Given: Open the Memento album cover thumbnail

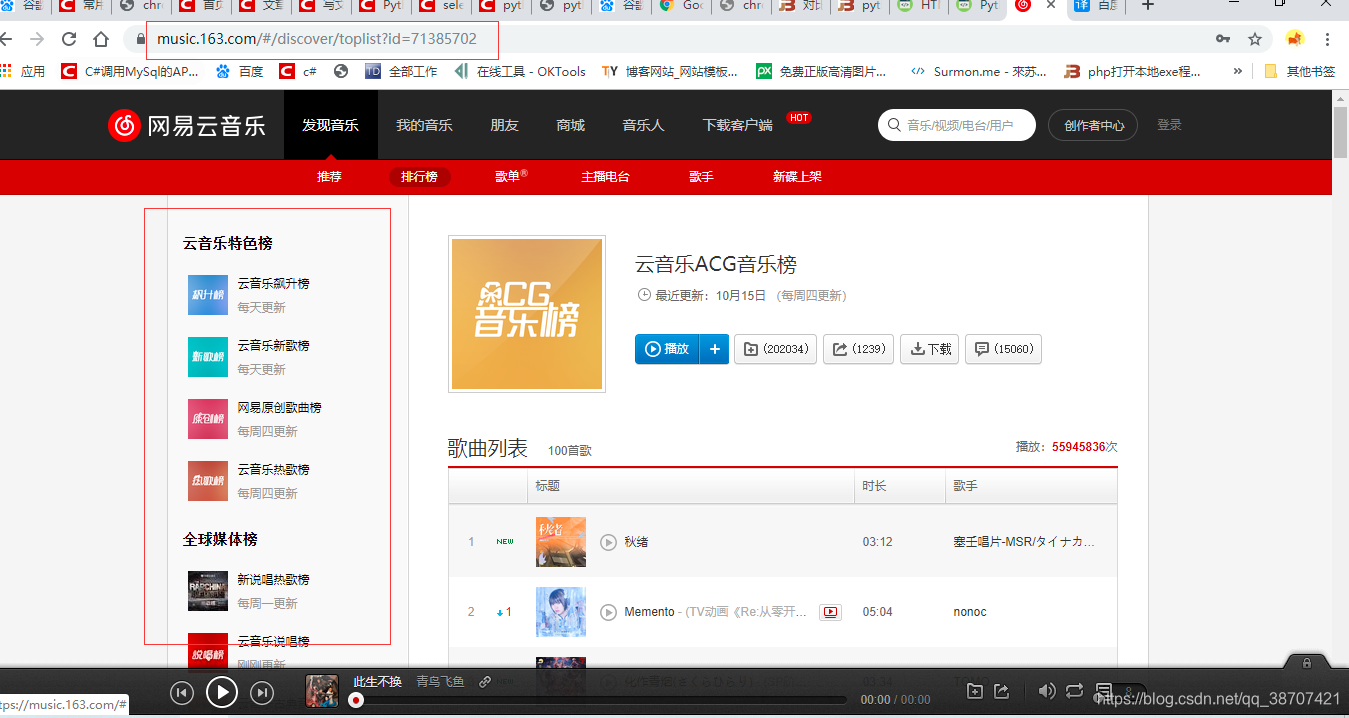Looking at the screenshot, I should (x=561, y=612).
